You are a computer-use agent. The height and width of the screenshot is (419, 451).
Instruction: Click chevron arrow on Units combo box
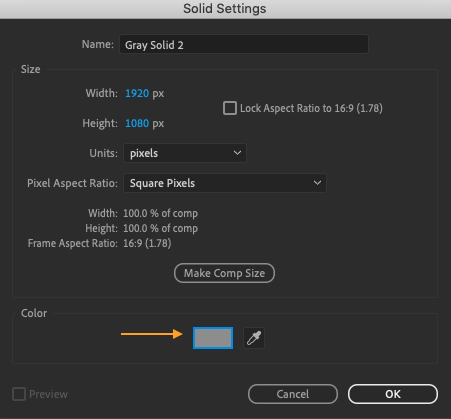coord(237,153)
